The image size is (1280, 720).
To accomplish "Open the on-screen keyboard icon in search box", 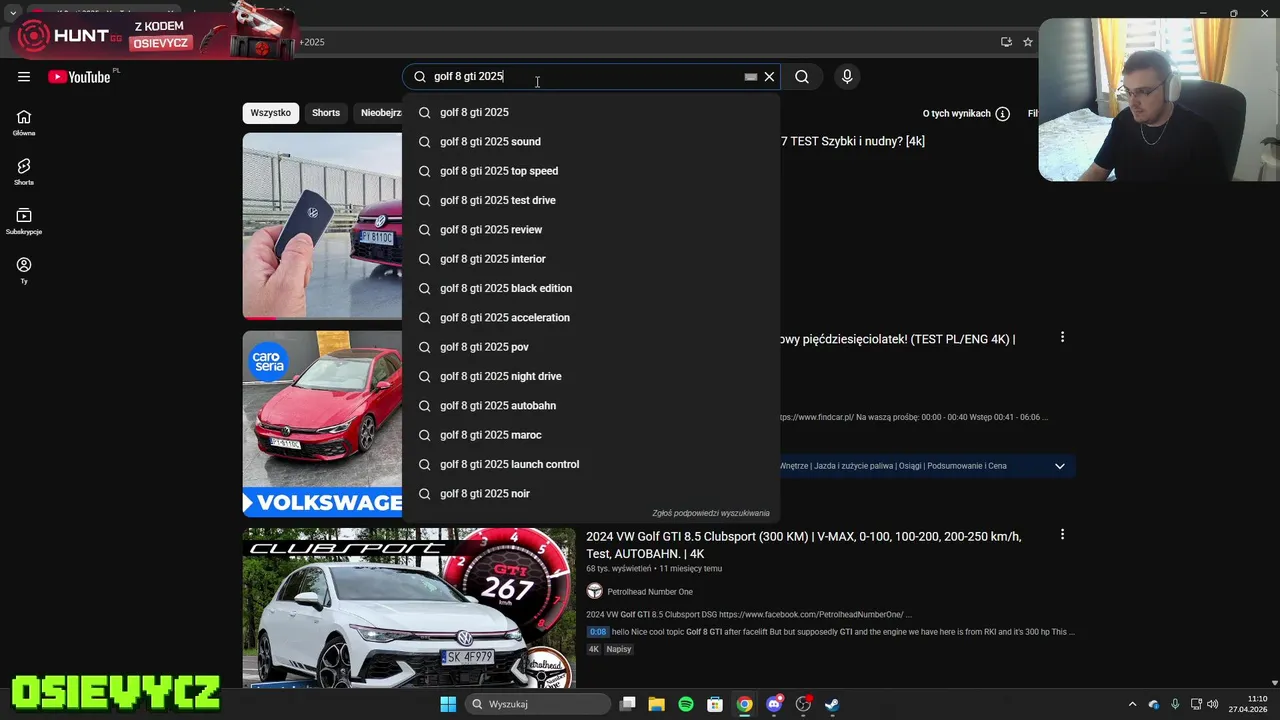I will pyautogui.click(x=750, y=77).
